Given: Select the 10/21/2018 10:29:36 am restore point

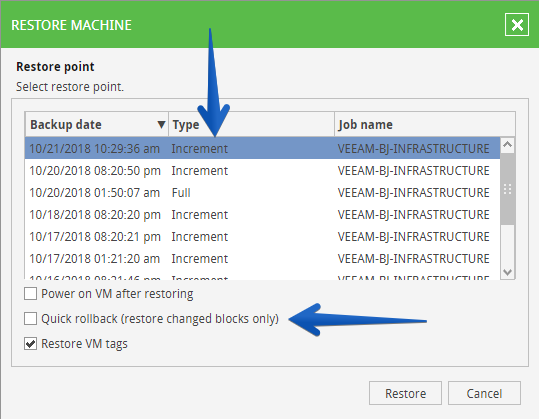Looking at the screenshot, I should (262, 148).
